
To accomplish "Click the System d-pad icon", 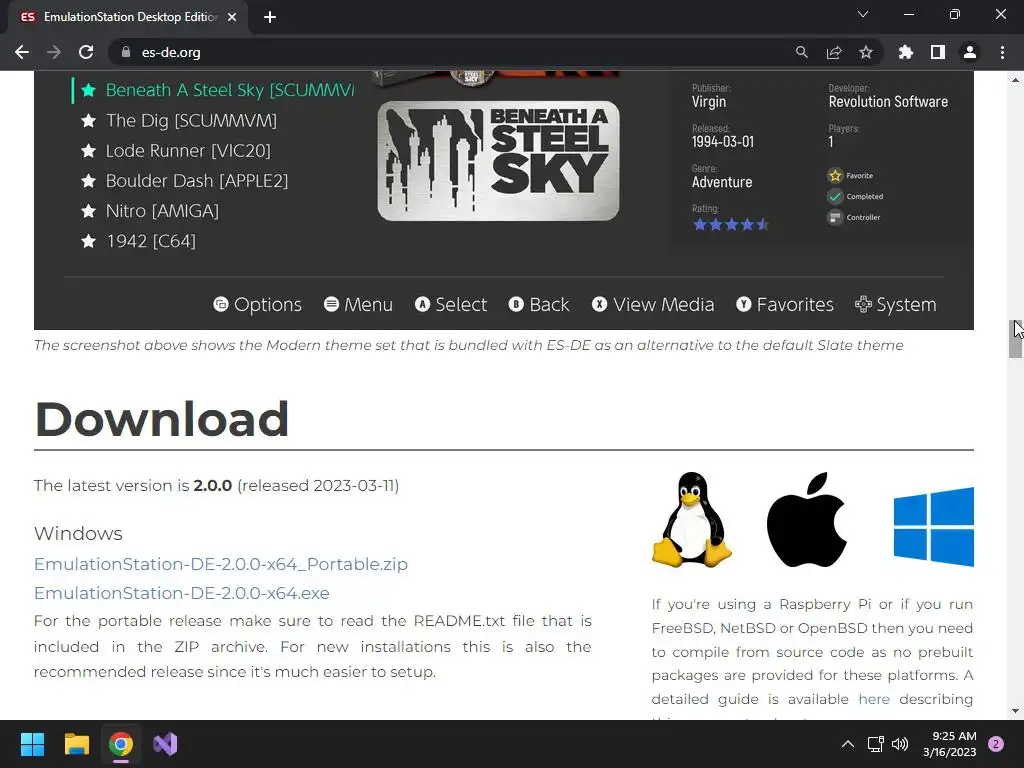I will (863, 304).
